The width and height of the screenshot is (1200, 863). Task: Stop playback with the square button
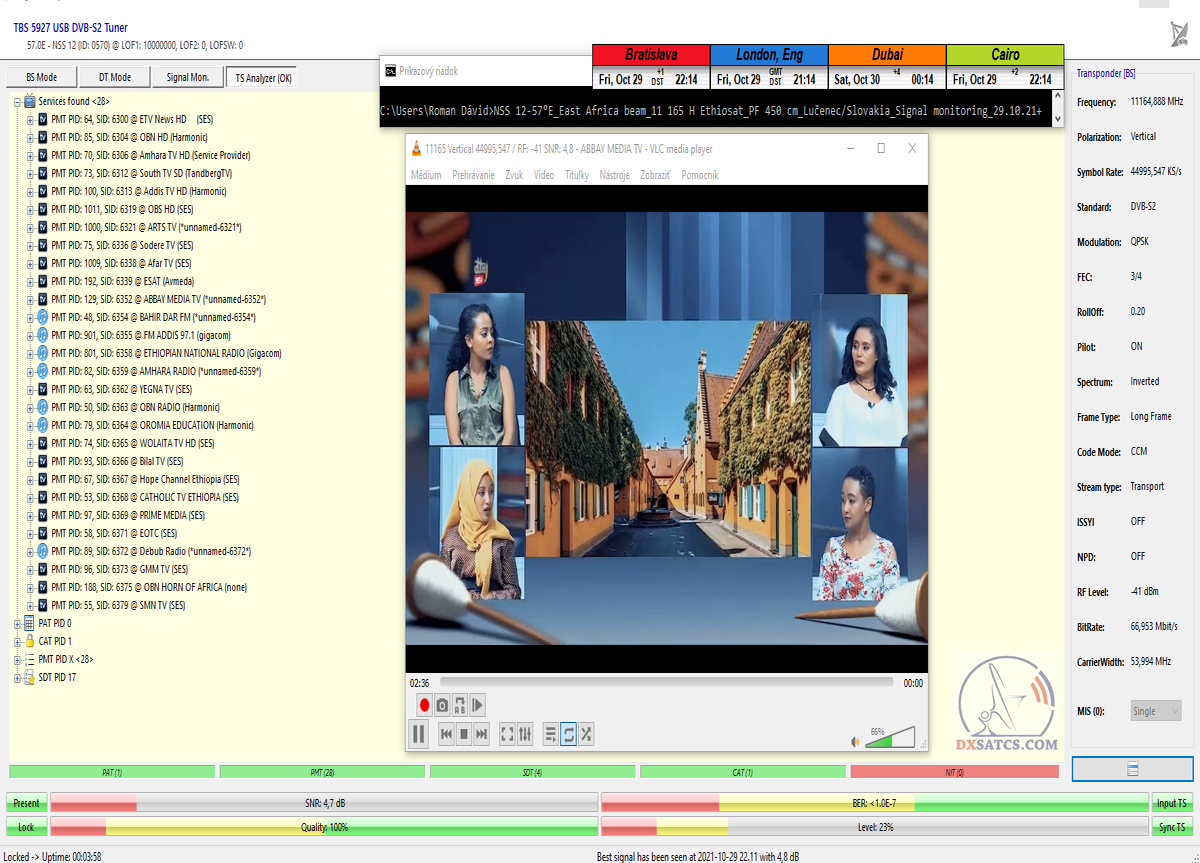pyautogui.click(x=464, y=734)
